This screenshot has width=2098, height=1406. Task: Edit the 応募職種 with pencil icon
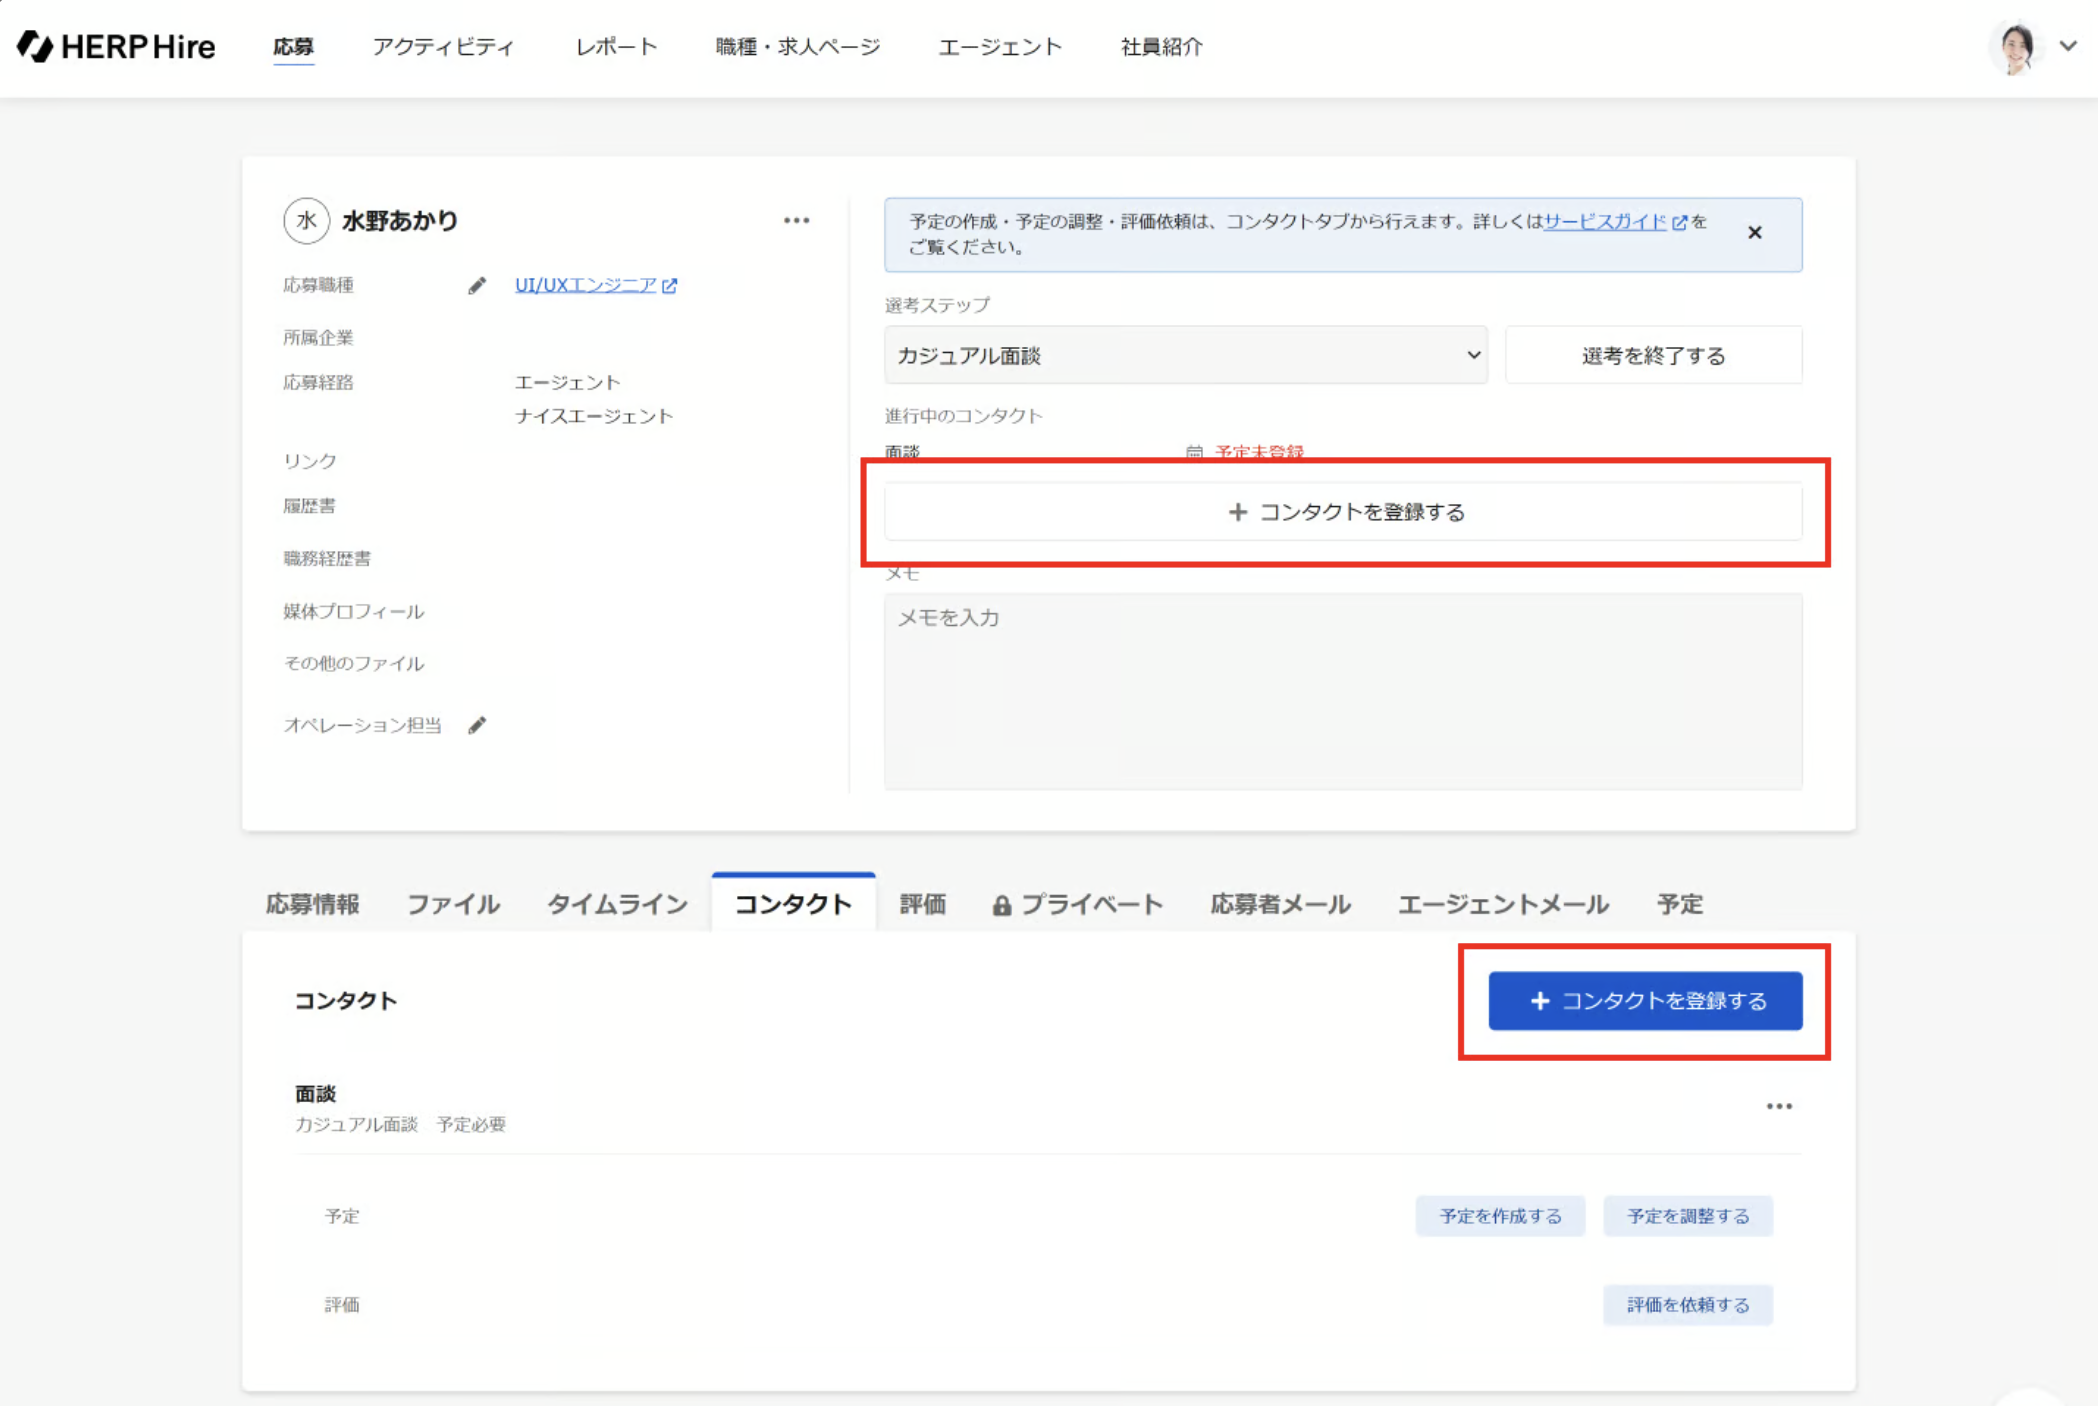[x=477, y=286]
